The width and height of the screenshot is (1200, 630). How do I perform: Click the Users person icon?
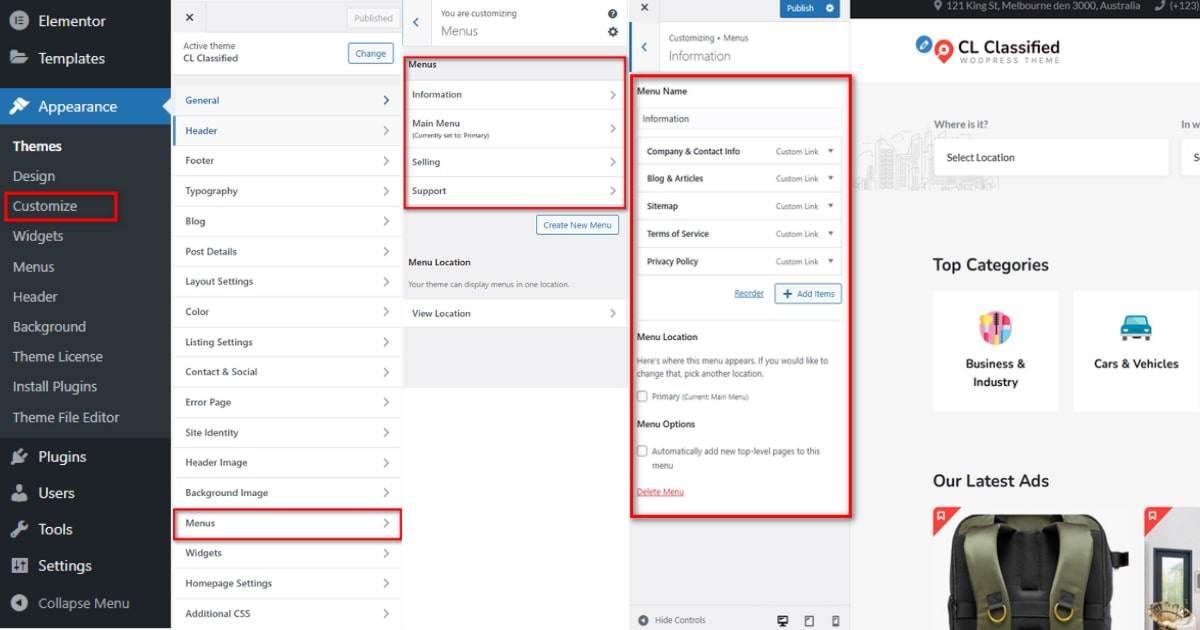pyautogui.click(x=19, y=493)
